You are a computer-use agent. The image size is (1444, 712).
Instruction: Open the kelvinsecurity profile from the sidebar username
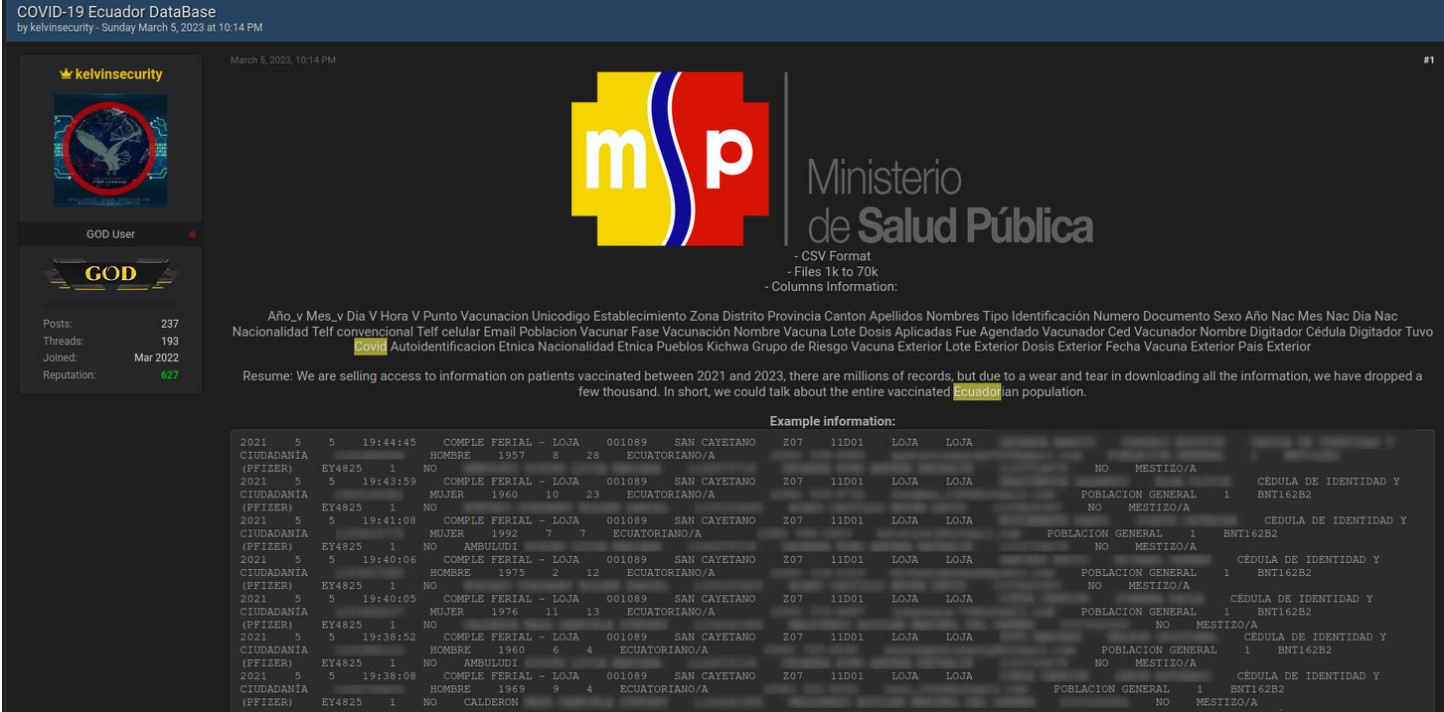[x=118, y=75]
